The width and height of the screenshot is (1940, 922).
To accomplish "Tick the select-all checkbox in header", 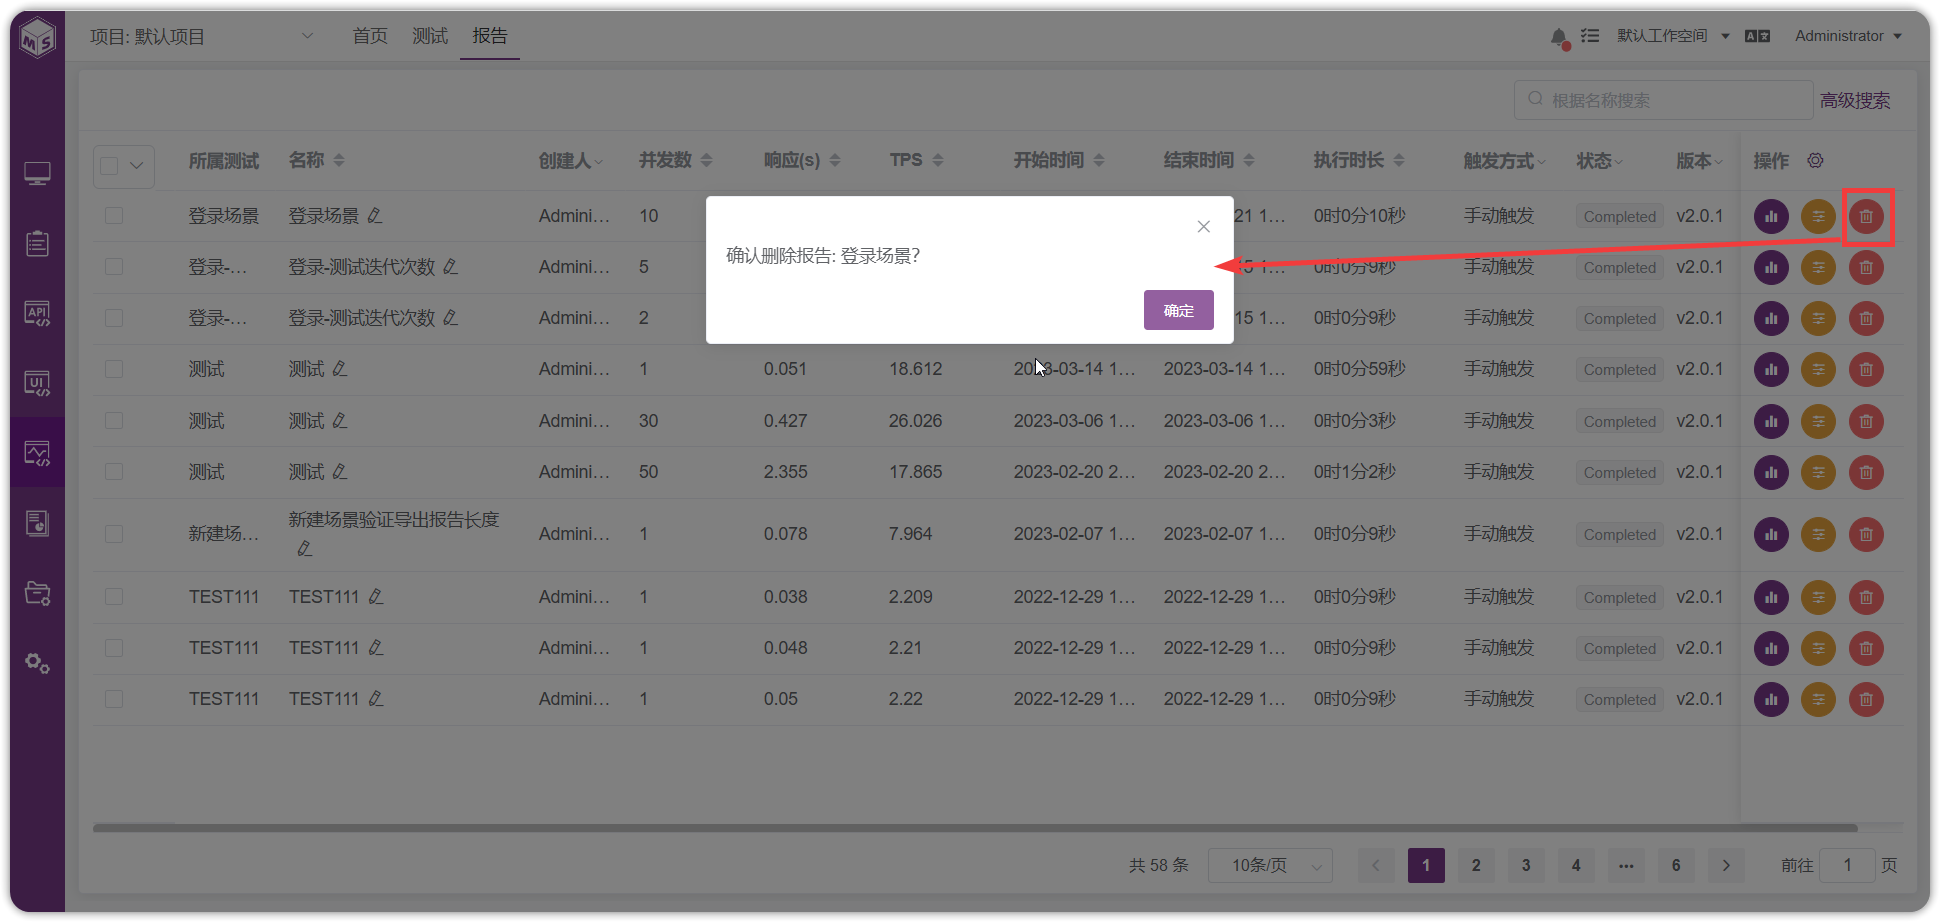I will click(x=109, y=166).
